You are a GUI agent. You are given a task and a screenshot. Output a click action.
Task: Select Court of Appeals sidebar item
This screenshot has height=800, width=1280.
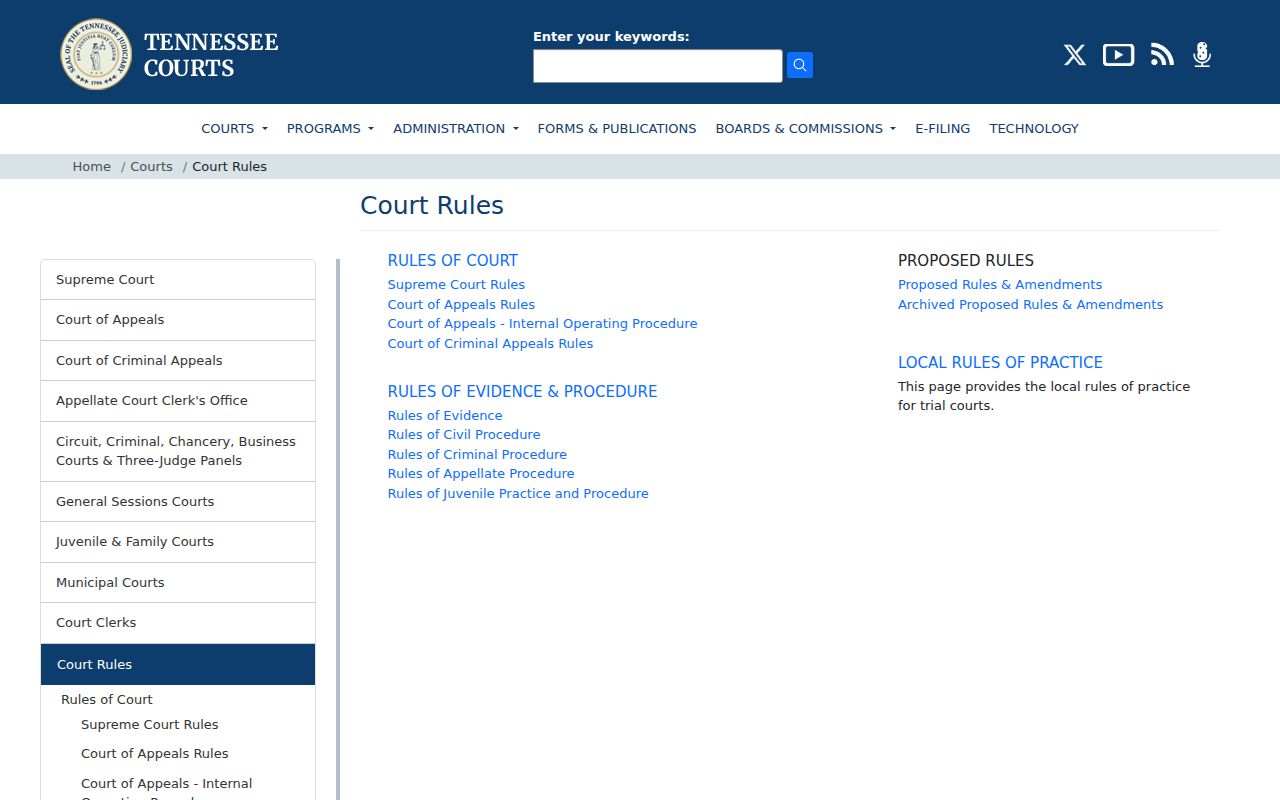(x=178, y=320)
